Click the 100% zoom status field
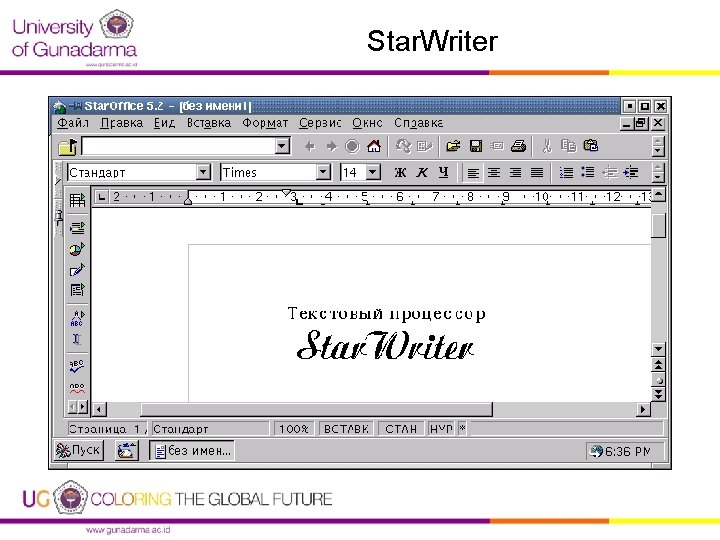 294,429
